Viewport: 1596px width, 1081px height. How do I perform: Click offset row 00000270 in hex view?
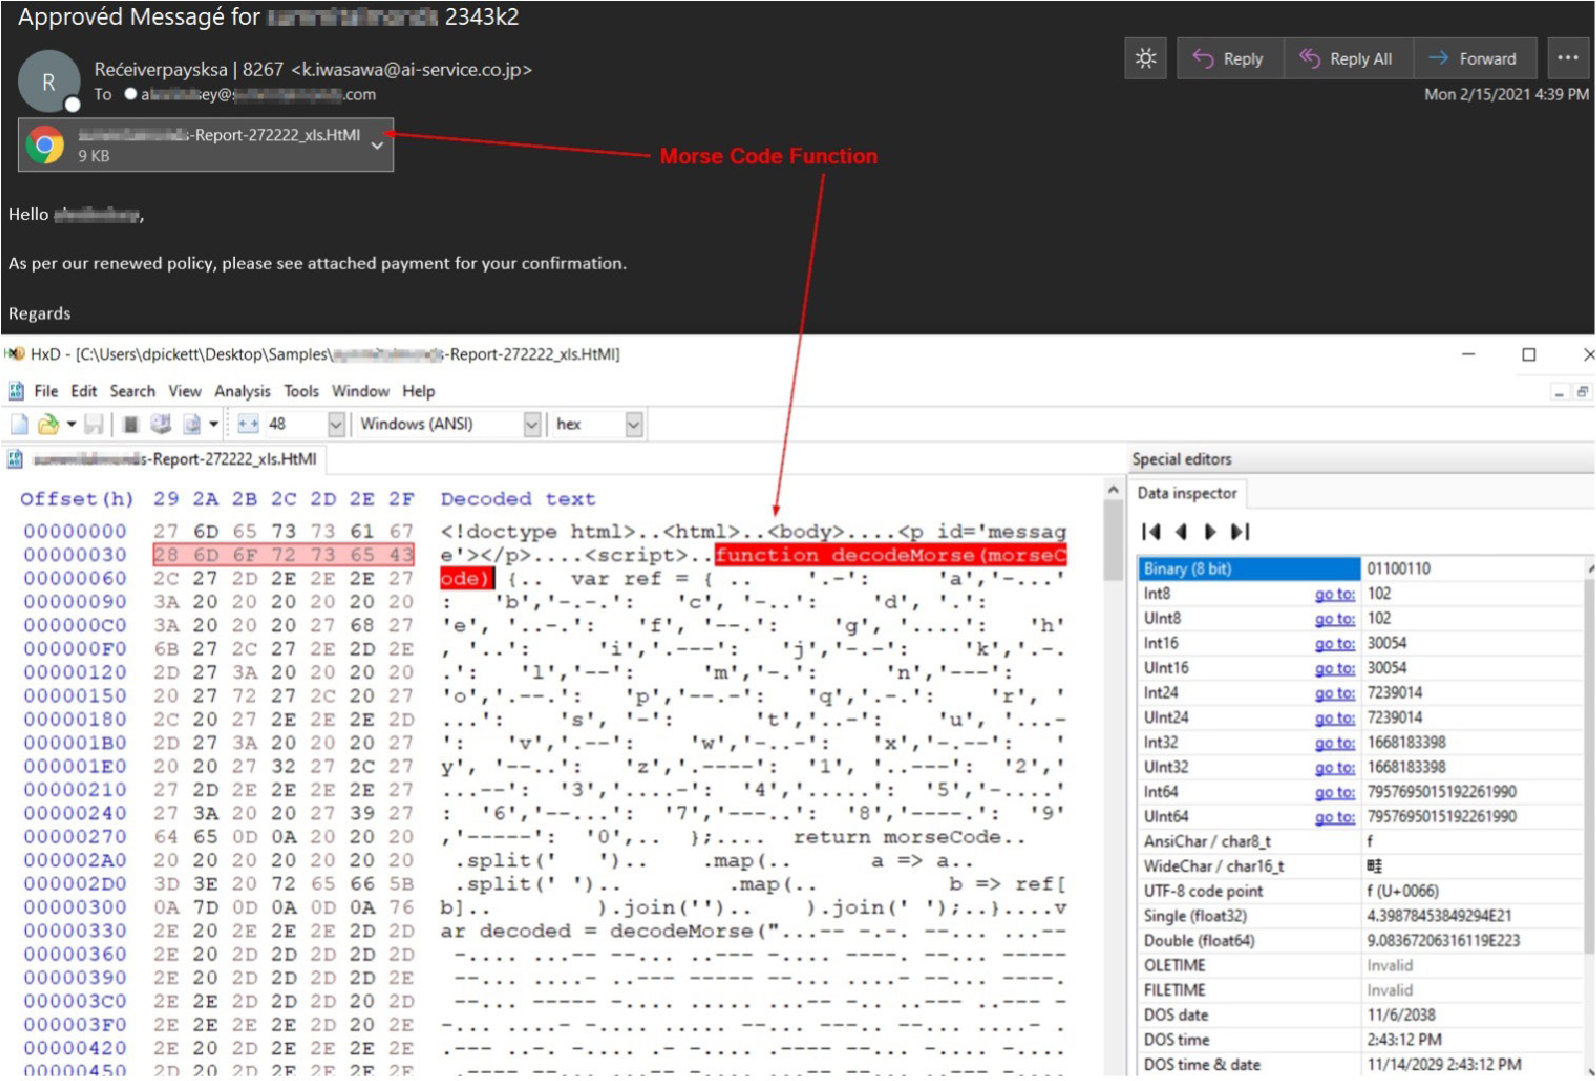click(75, 837)
